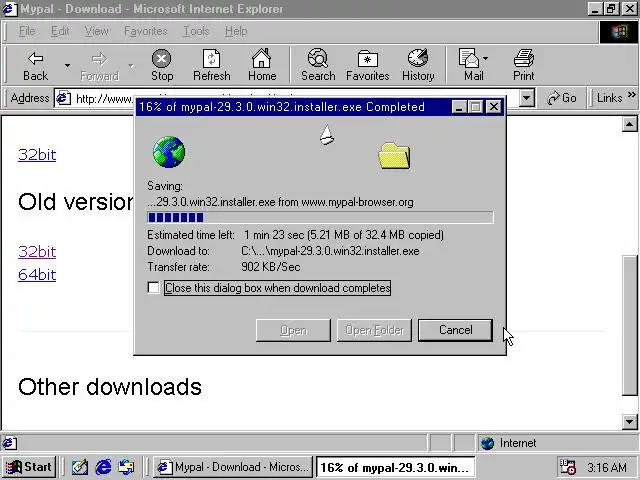Click the Back toolbar button
Image resolution: width=640 pixels, height=480 pixels.
[36, 65]
